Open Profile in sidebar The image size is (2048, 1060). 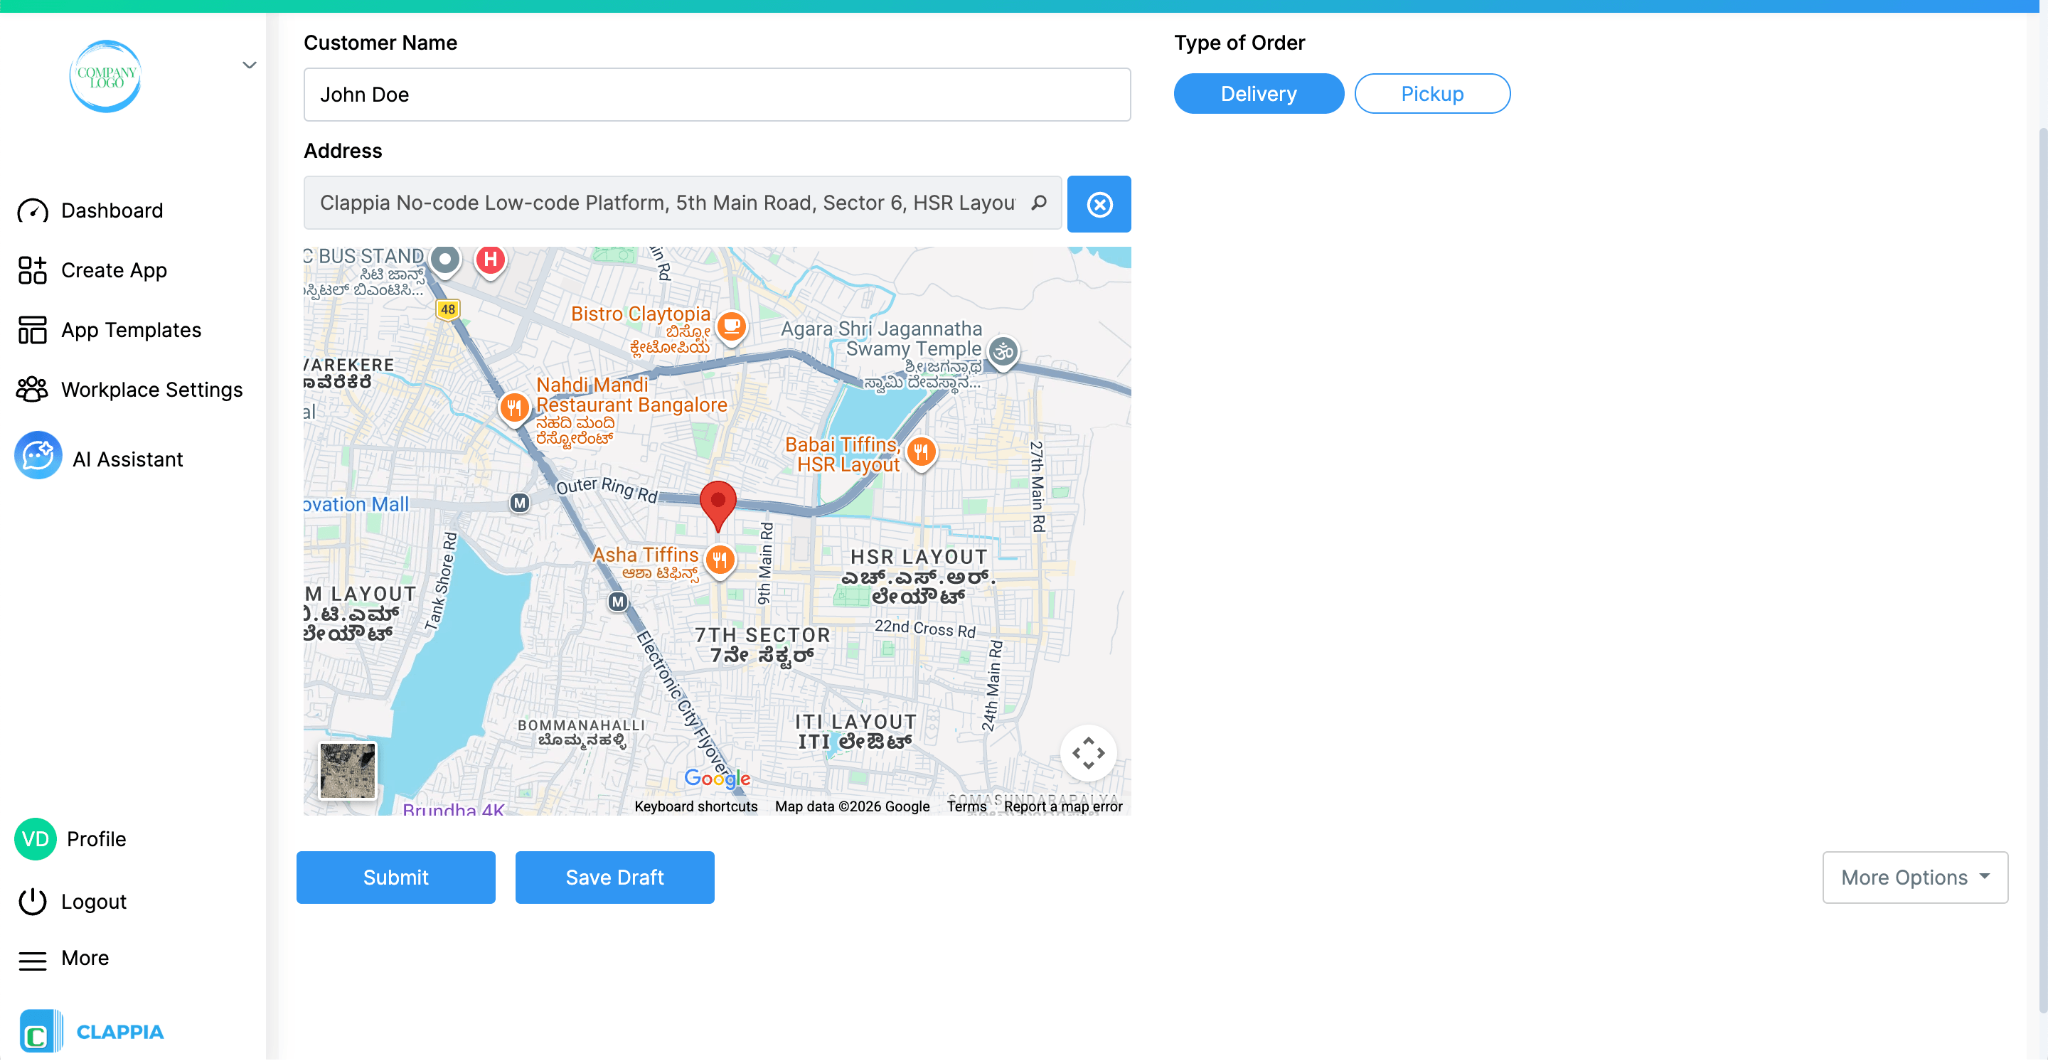point(96,839)
